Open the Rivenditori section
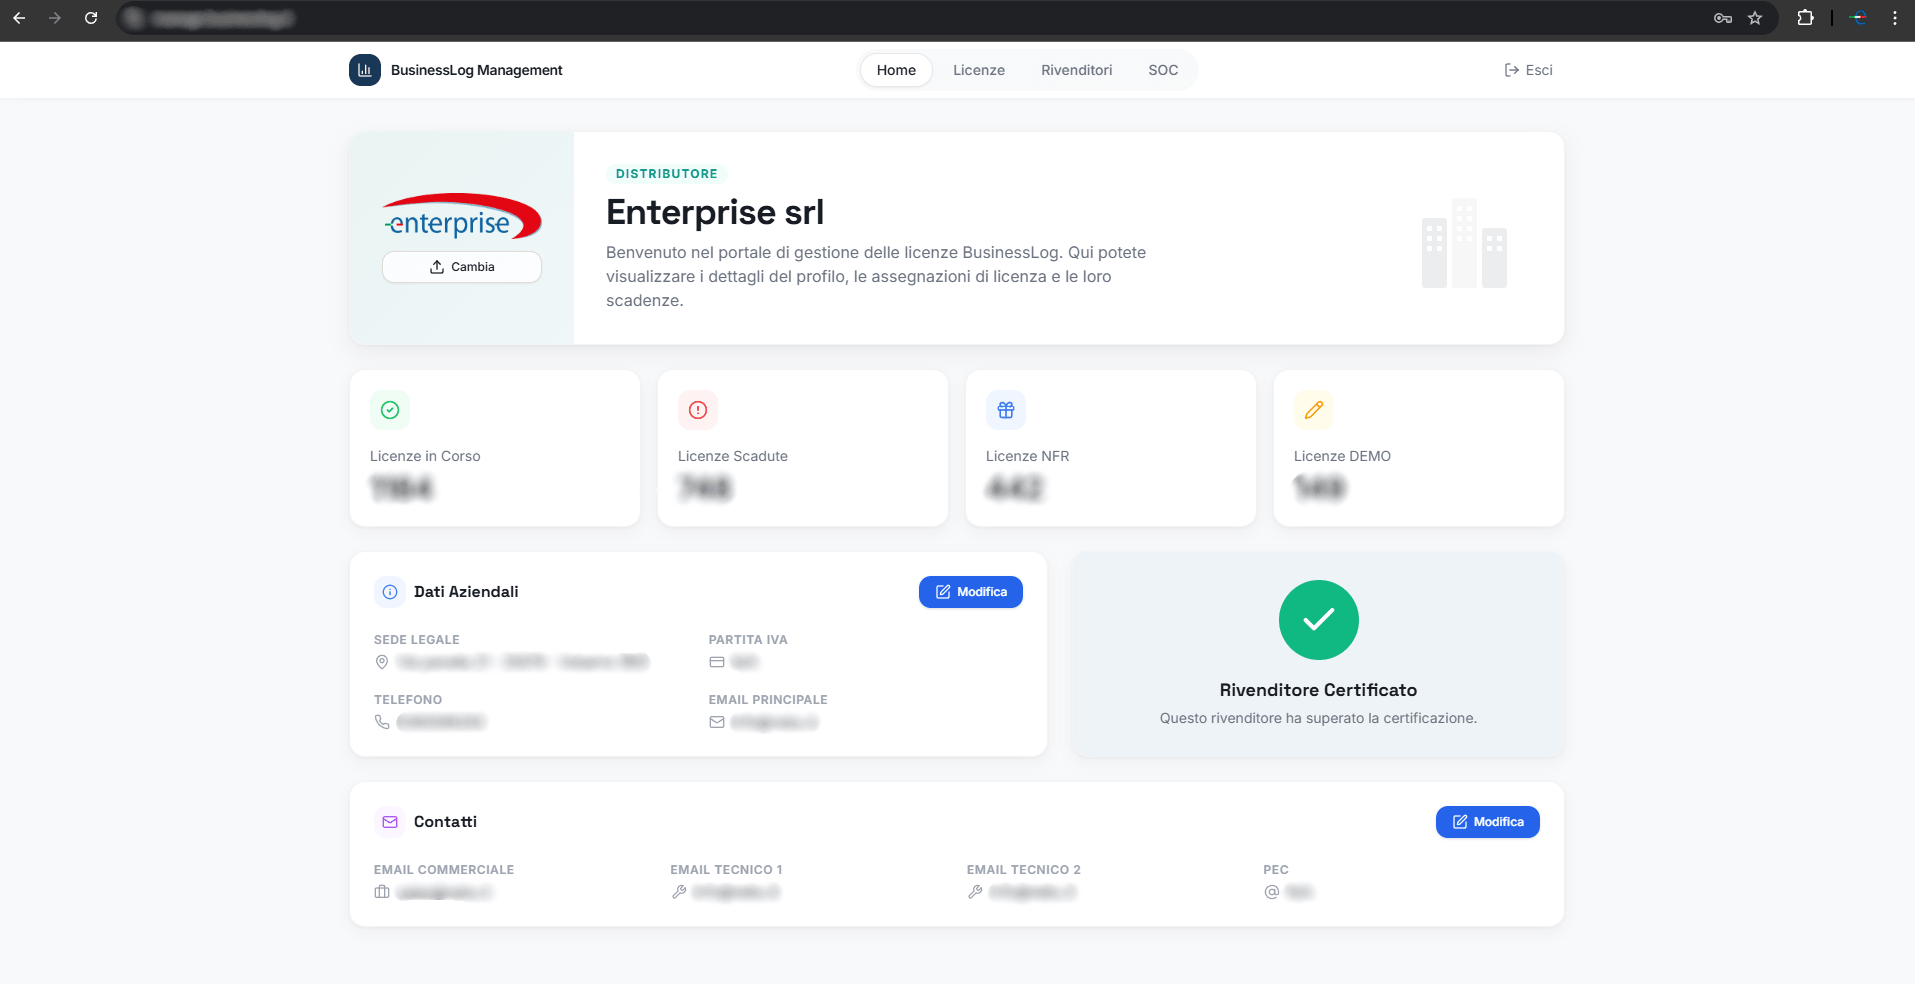 1076,70
